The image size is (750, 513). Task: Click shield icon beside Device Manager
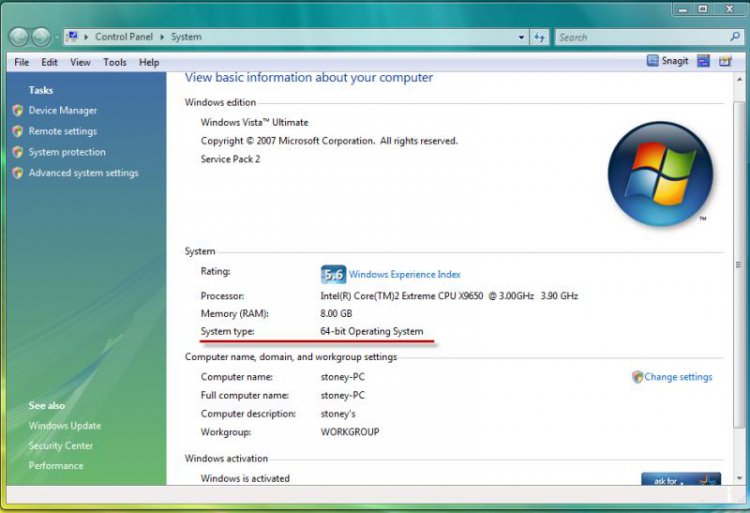tap(18, 110)
